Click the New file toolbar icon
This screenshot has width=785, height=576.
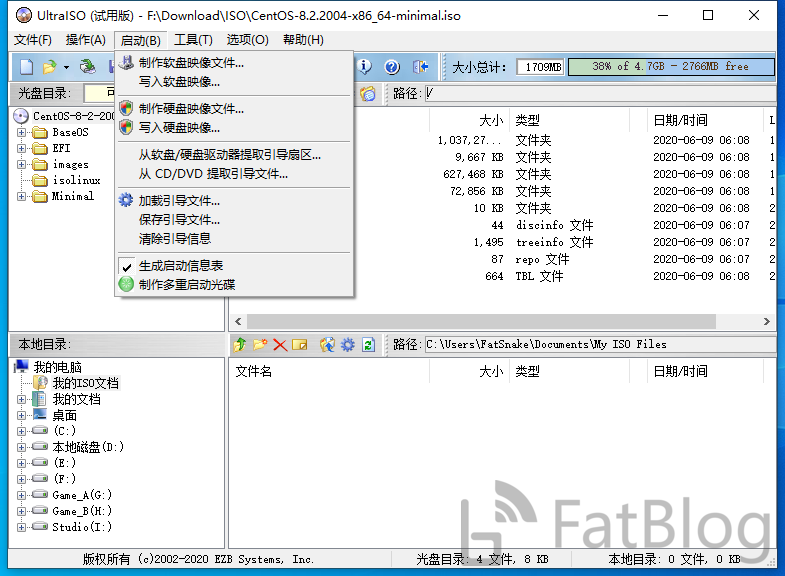click(27, 67)
